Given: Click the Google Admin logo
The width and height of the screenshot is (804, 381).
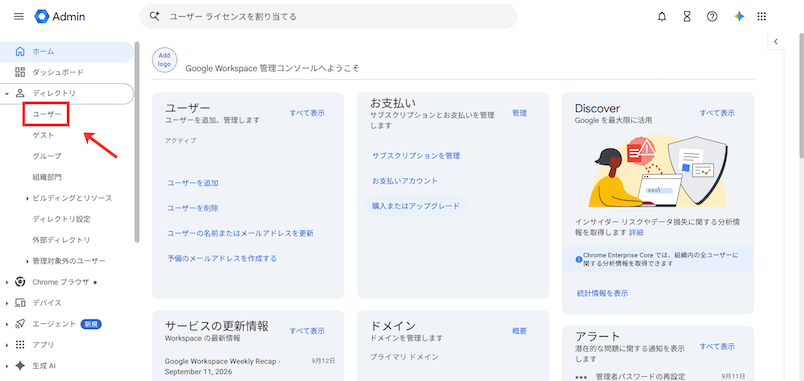Looking at the screenshot, I should [x=60, y=16].
